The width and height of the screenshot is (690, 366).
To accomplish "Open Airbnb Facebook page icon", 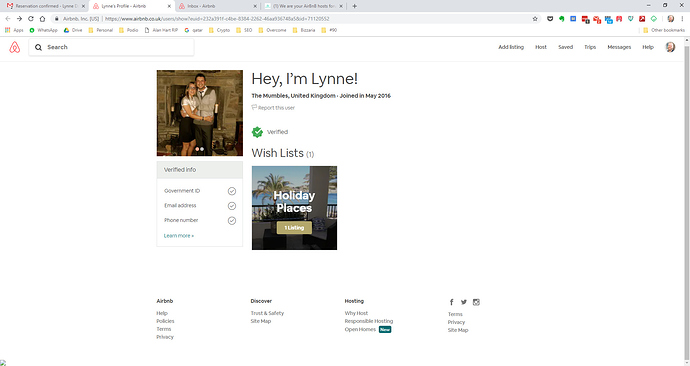I will click(x=451, y=302).
